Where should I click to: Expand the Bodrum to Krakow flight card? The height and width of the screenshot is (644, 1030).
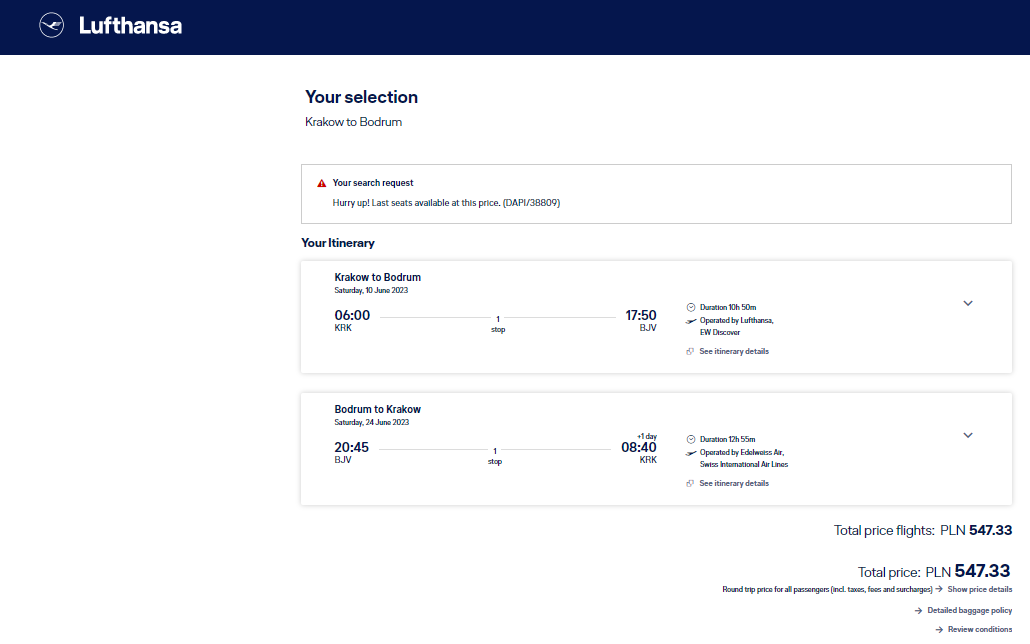[x=968, y=436]
